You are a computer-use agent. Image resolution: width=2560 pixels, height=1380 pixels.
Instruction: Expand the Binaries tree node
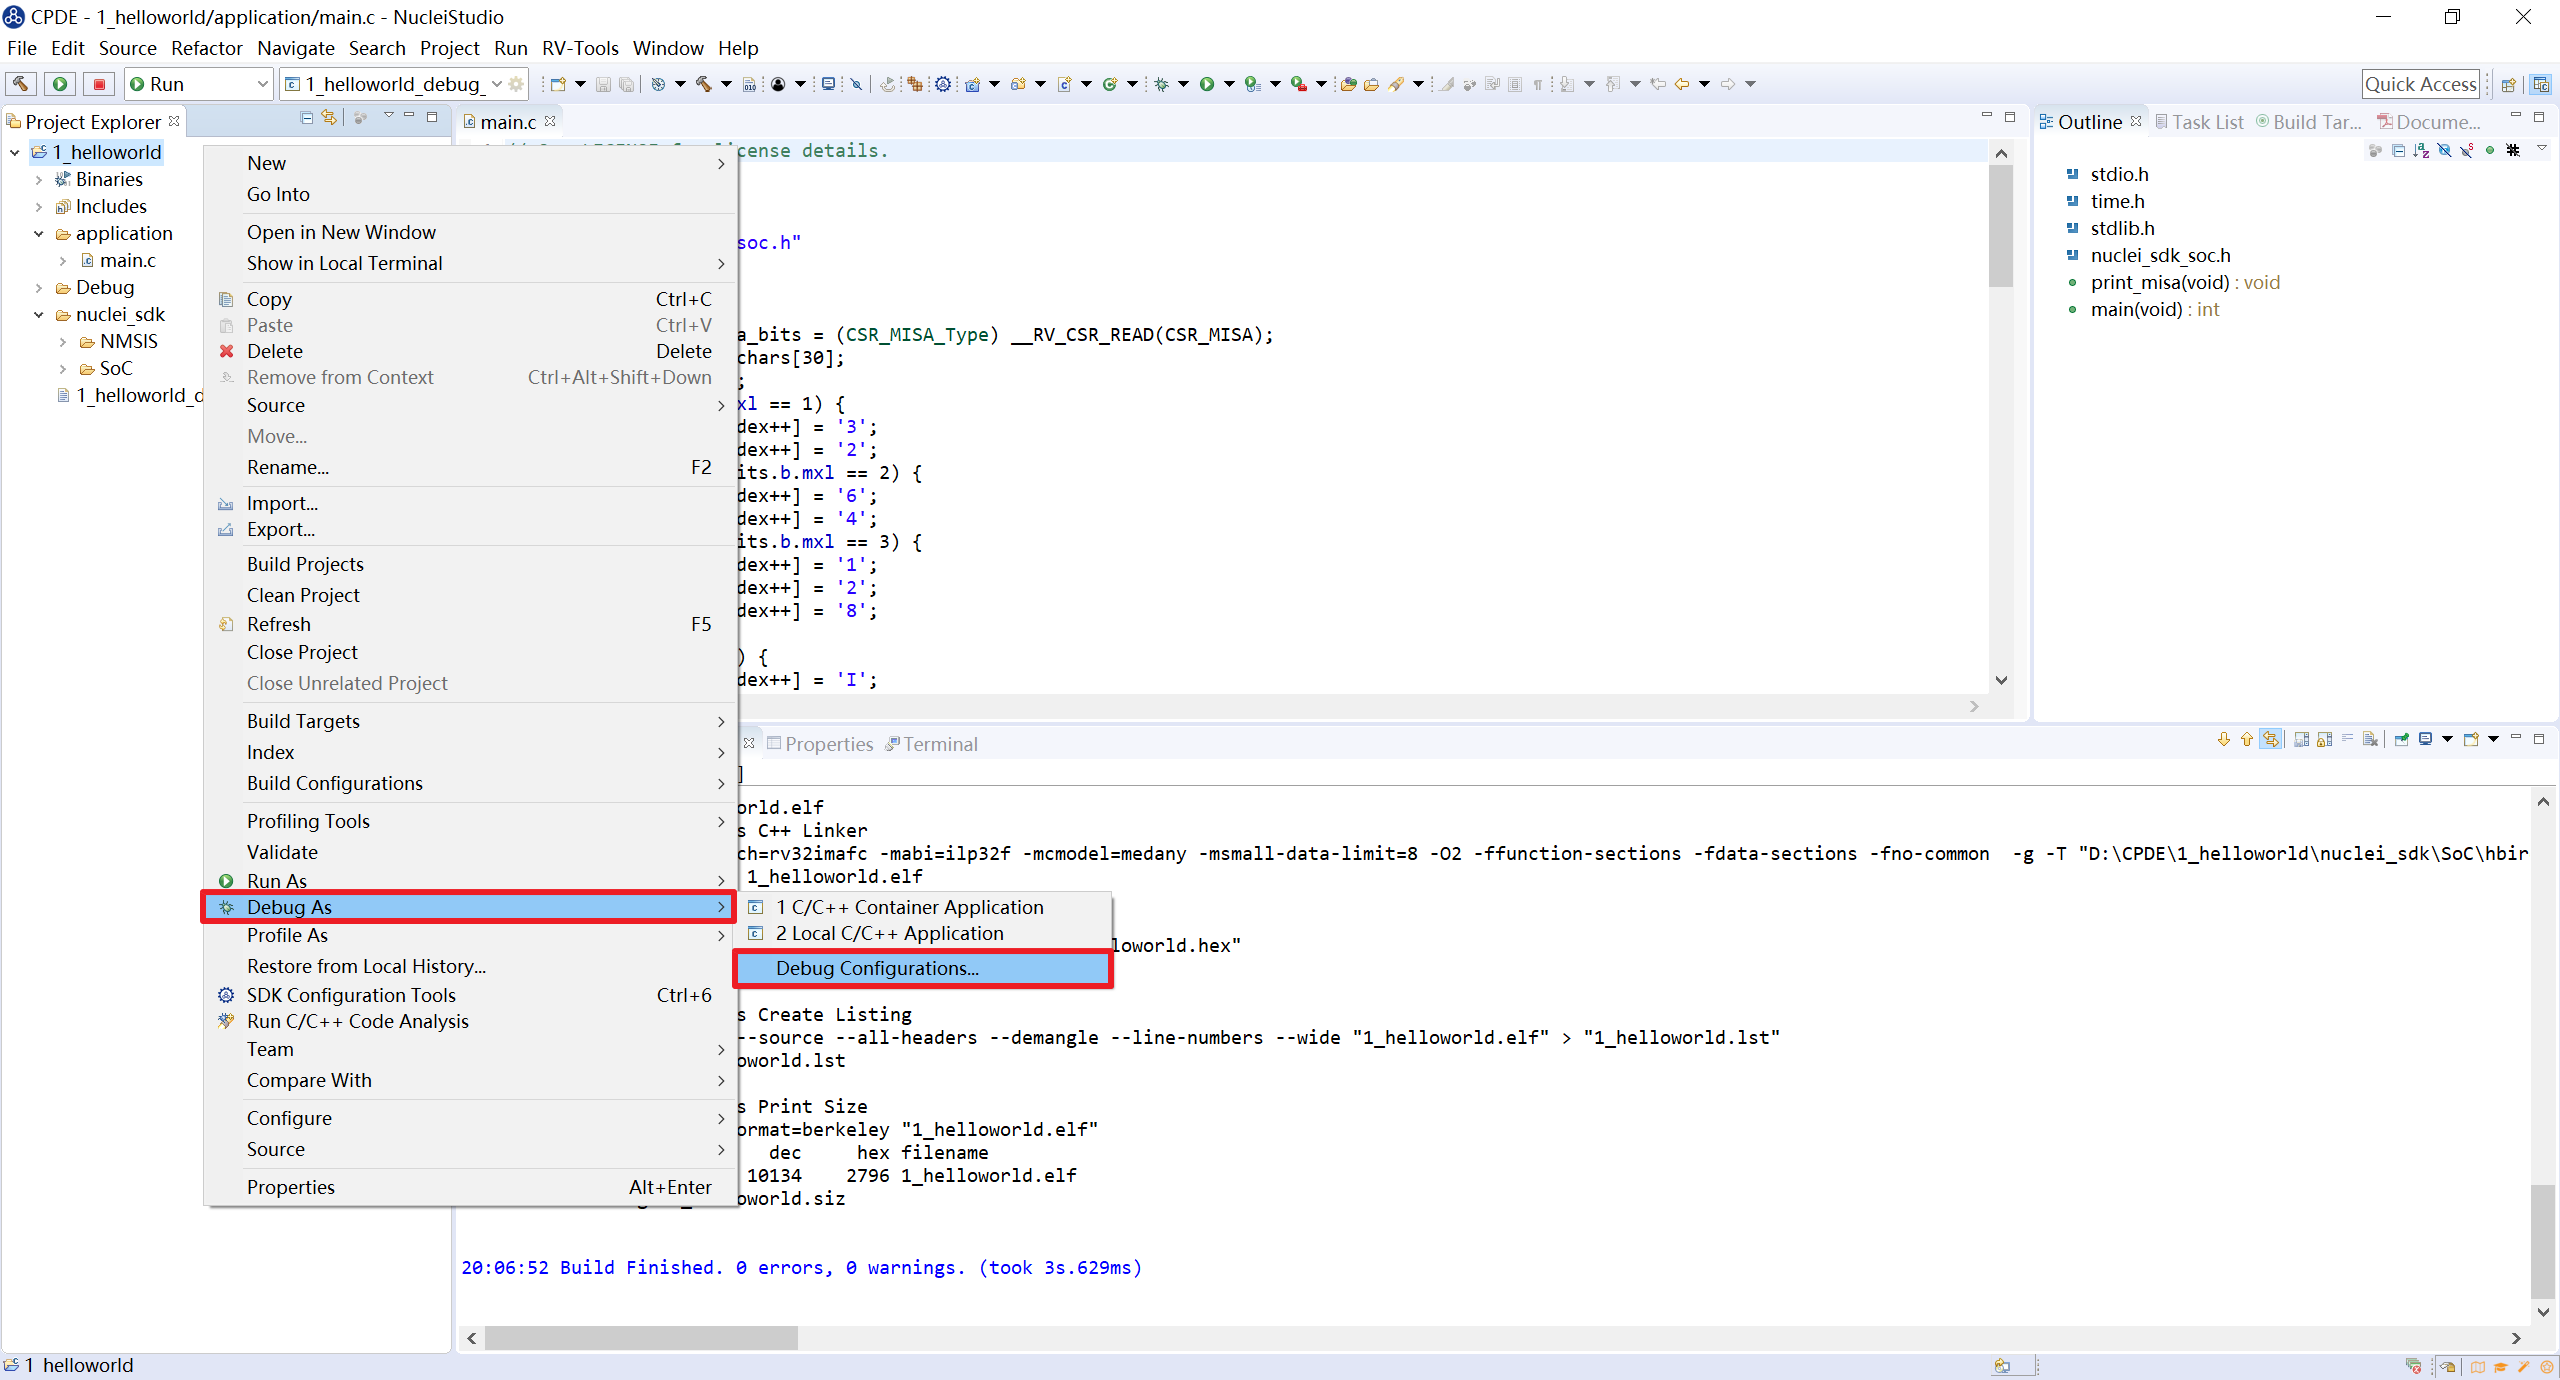[39, 180]
